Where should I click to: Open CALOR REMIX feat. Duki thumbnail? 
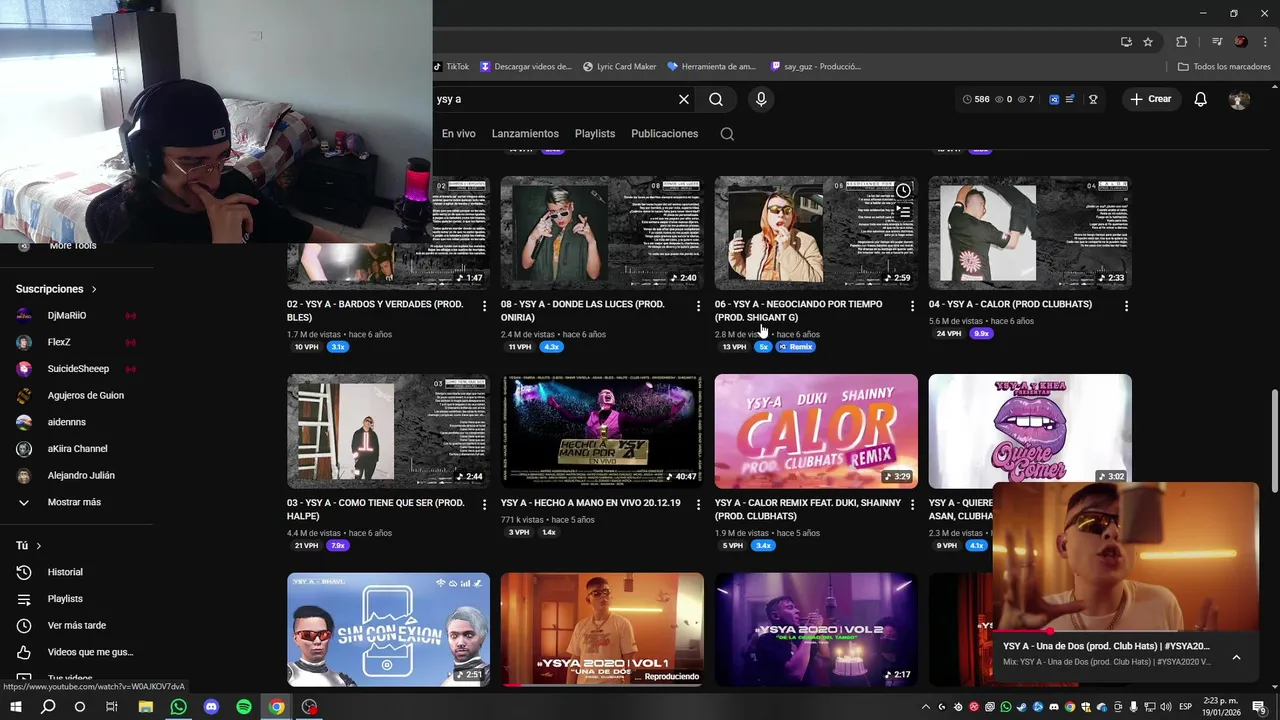coord(816,431)
